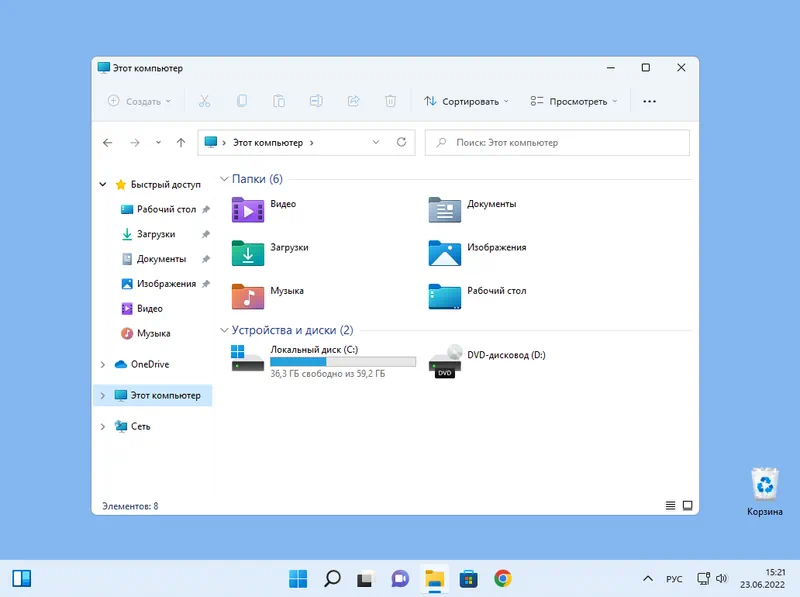800x597 pixels.
Task: Select Локальный диск (C:) storage bar
Action: click(x=343, y=361)
